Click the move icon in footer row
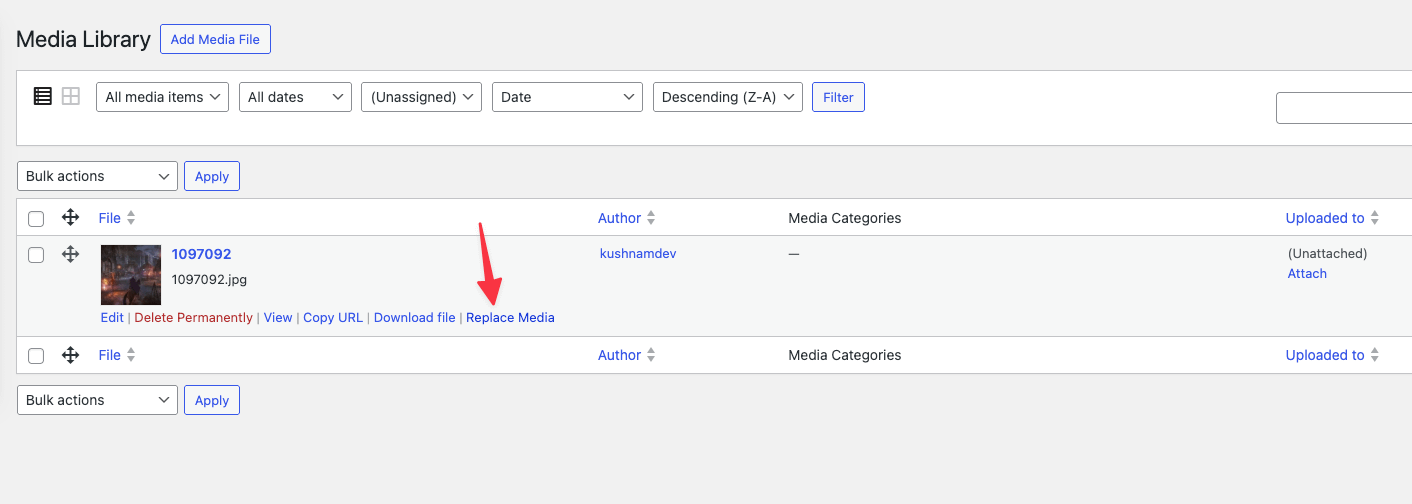Image resolution: width=1412 pixels, height=504 pixels. point(70,355)
